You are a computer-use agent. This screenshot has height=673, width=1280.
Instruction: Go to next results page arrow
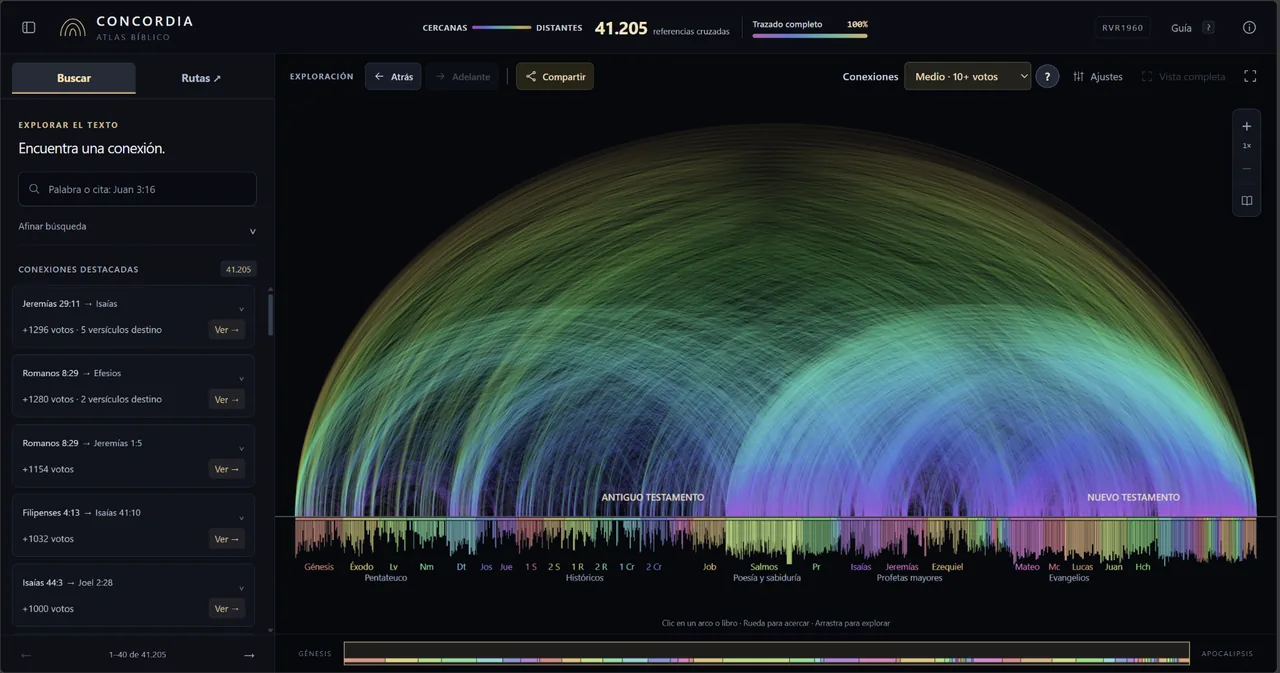[x=249, y=655]
